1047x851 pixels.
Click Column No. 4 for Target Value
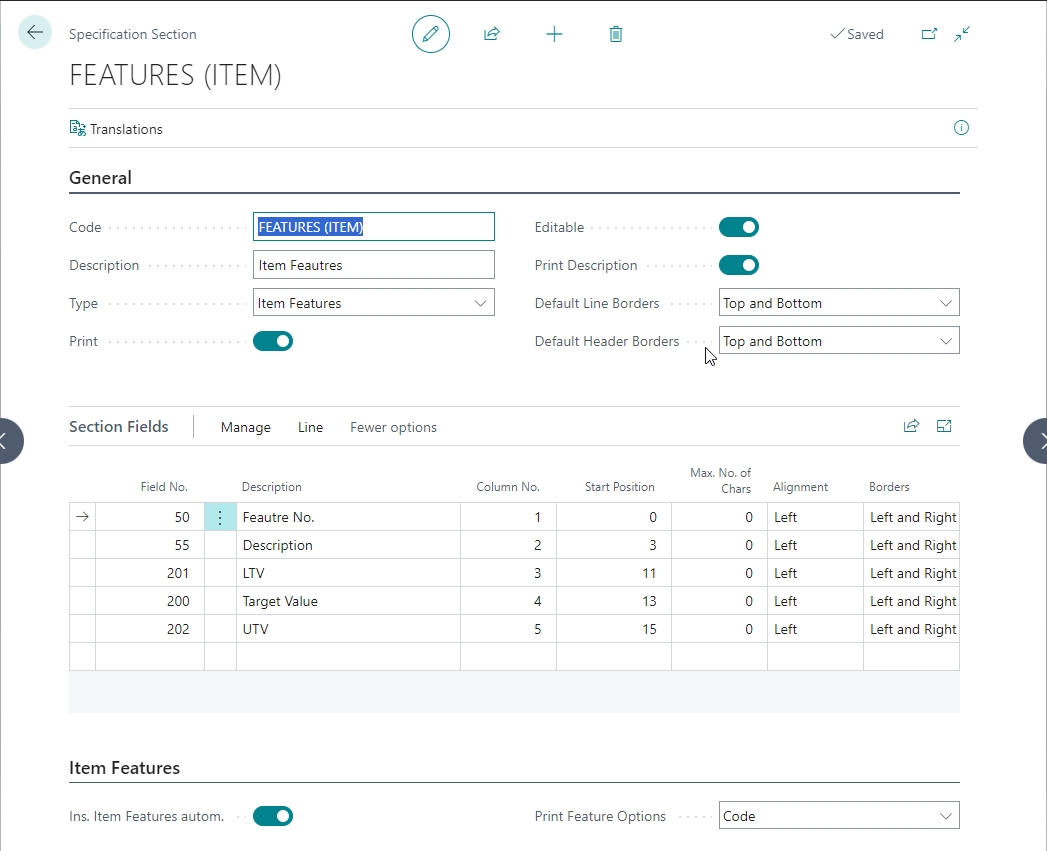click(508, 601)
